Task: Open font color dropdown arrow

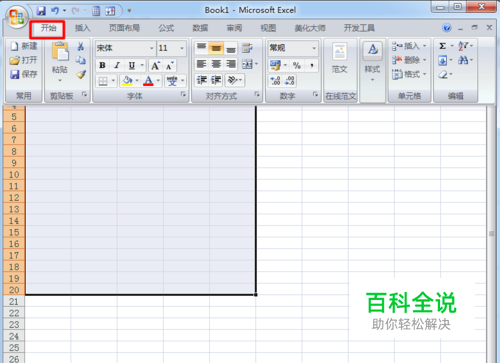Action: (158, 81)
